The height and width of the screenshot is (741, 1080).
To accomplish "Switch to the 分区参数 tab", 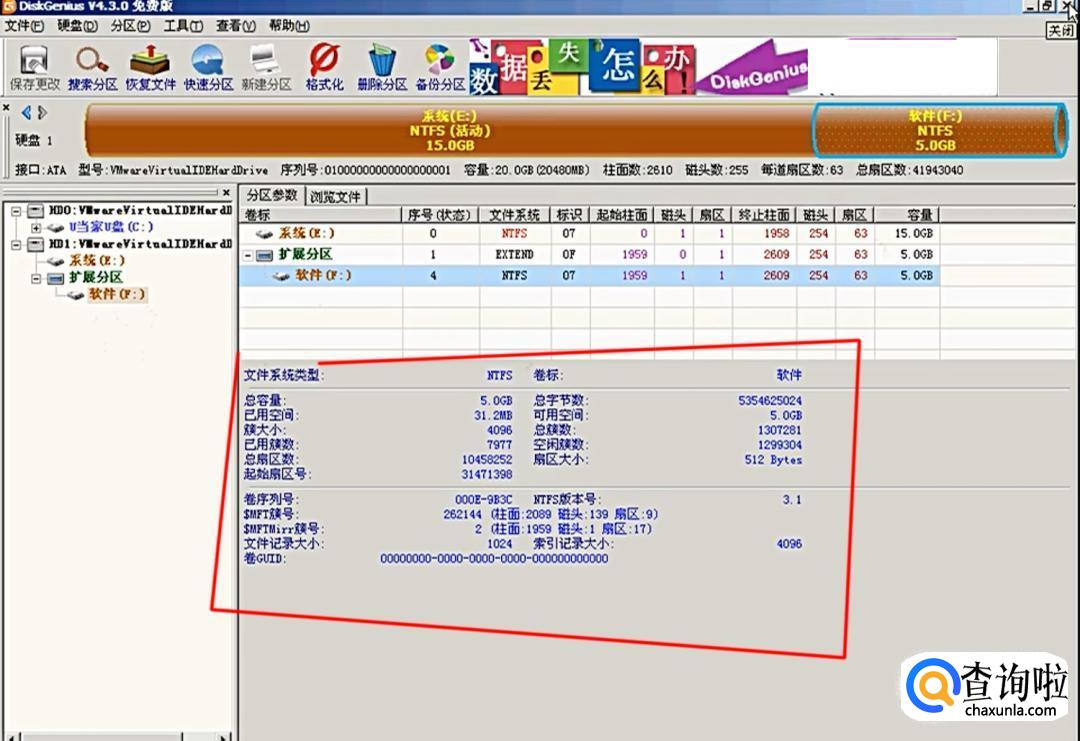I will point(271,196).
